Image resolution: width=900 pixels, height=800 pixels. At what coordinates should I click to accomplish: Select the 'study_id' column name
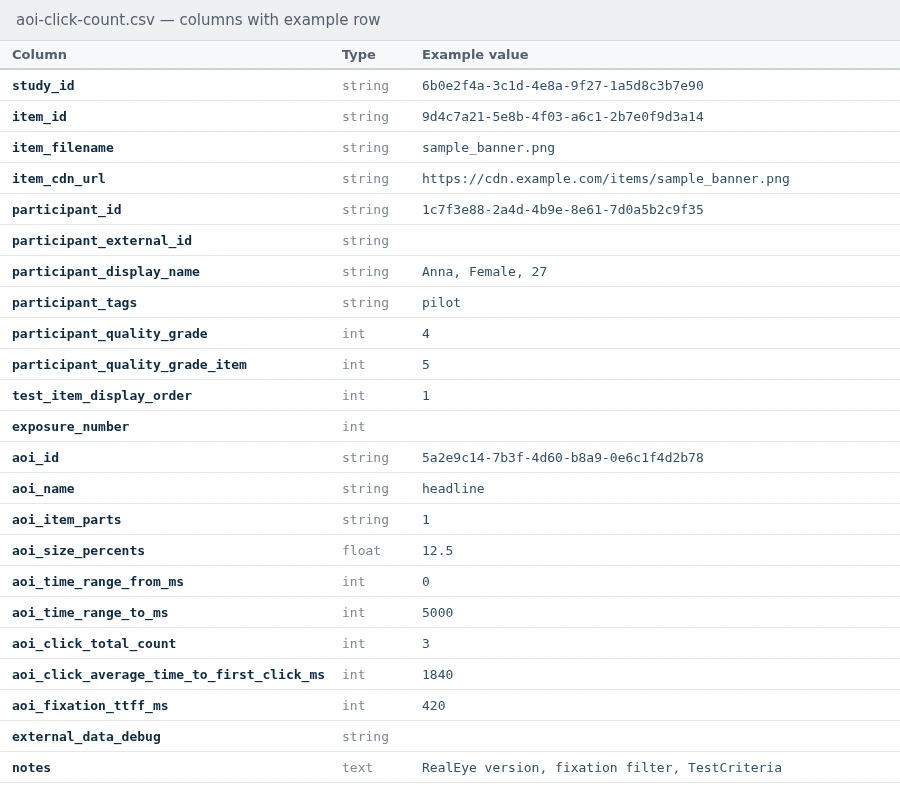pyautogui.click(x=43, y=86)
